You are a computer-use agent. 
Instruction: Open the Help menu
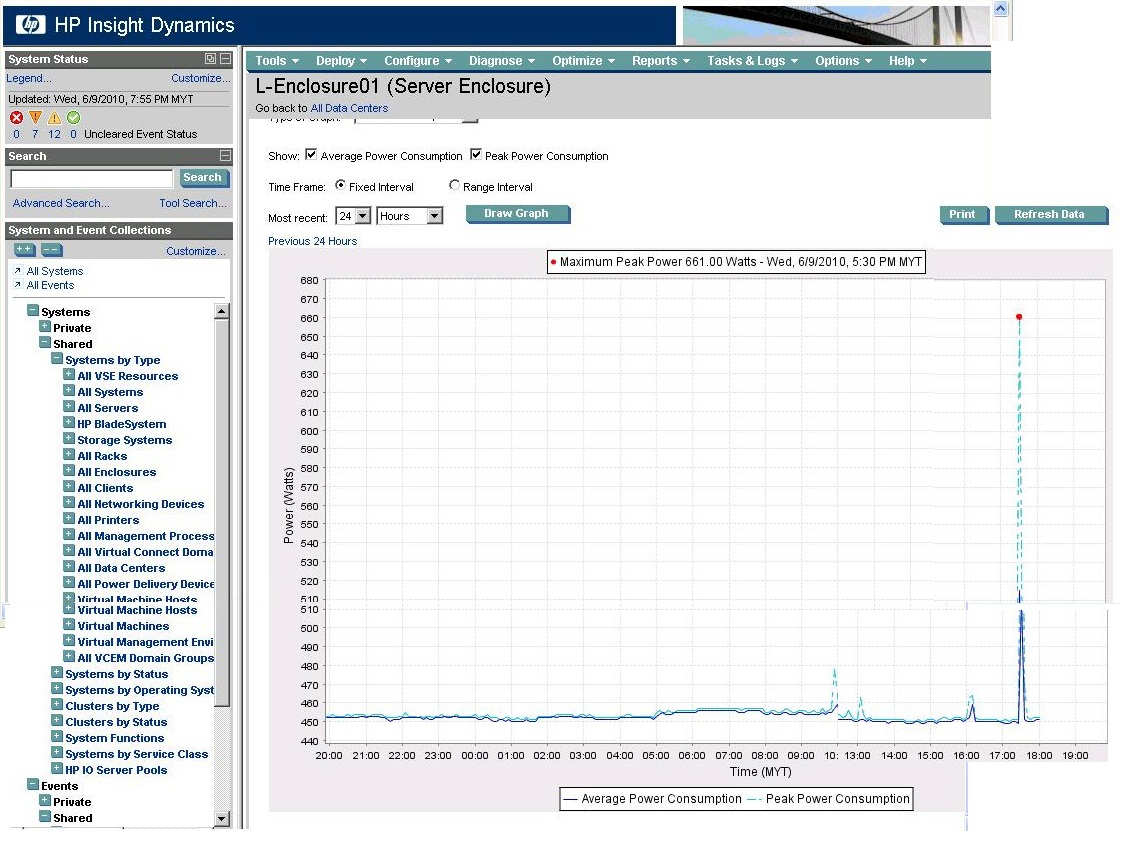[x=908, y=61]
